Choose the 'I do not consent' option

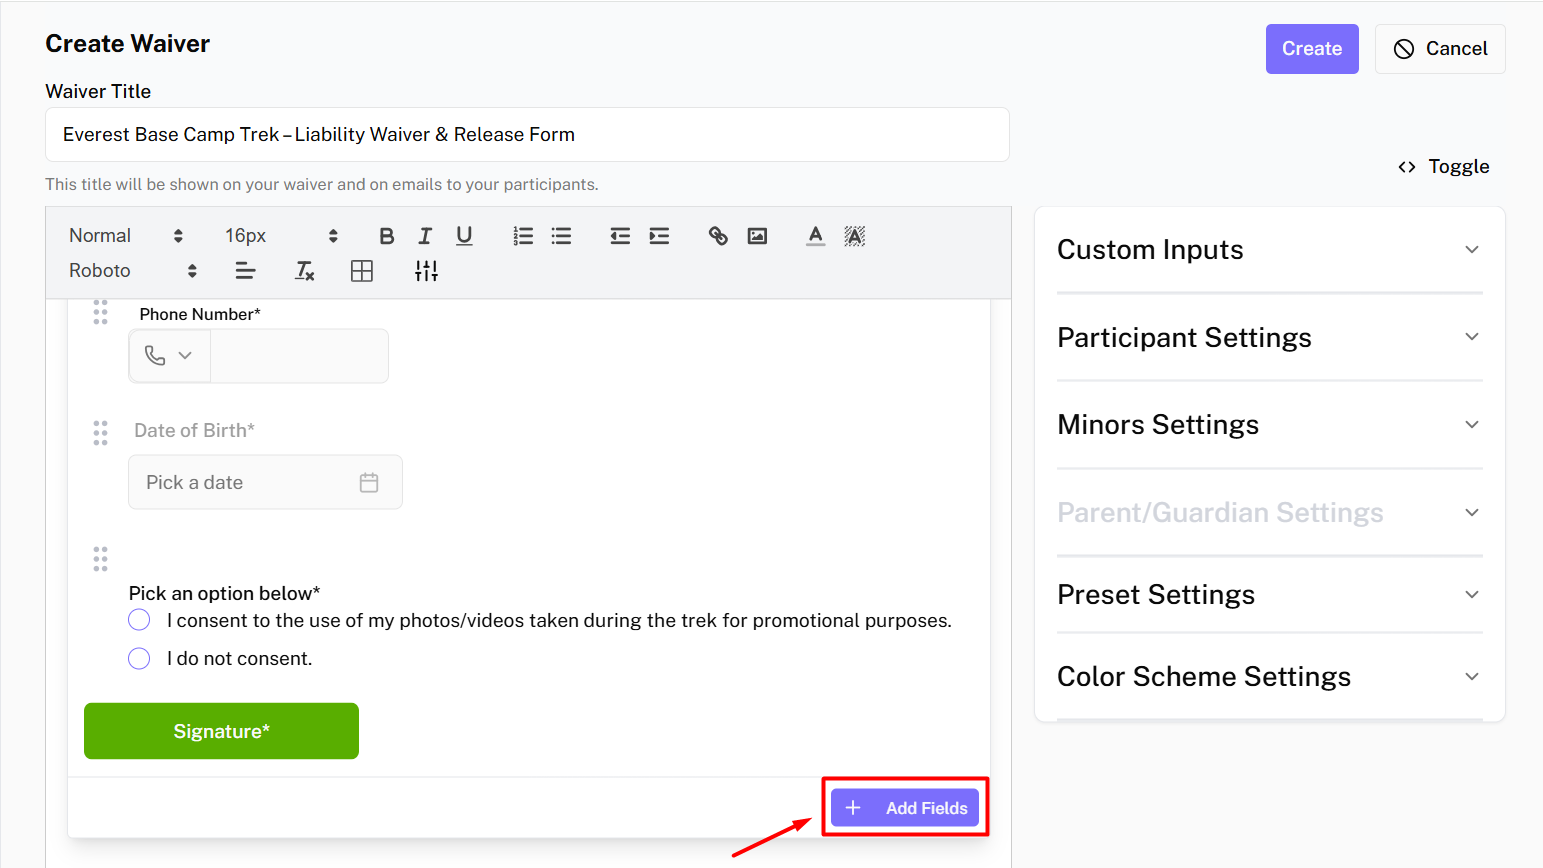139,658
